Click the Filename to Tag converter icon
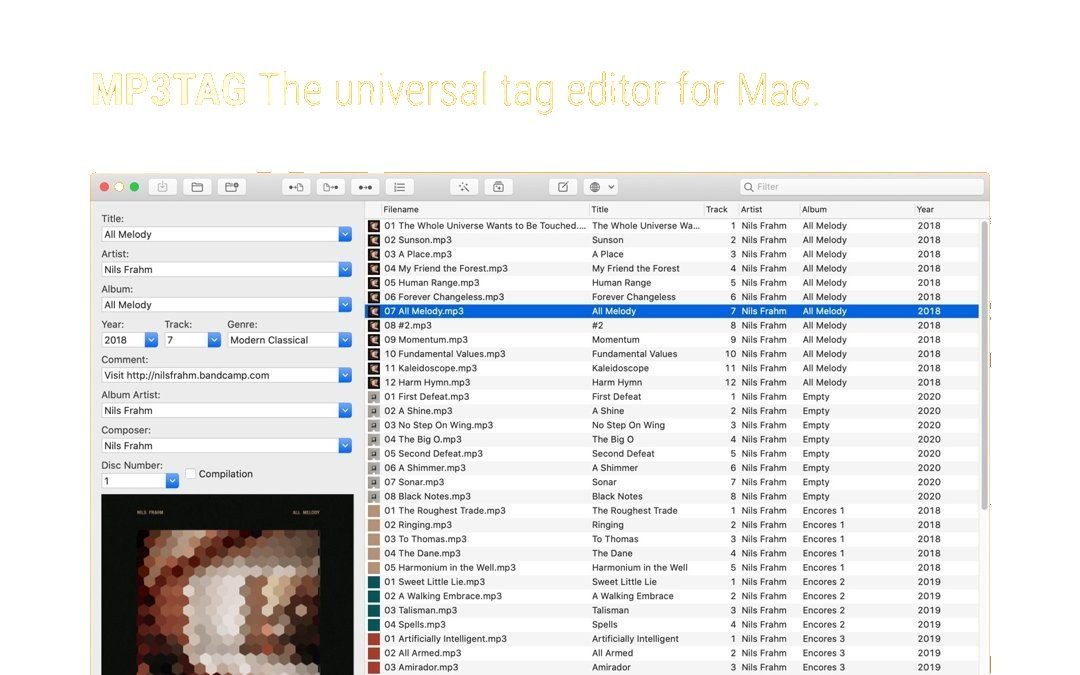The height and width of the screenshot is (675, 1080). [x=331, y=187]
